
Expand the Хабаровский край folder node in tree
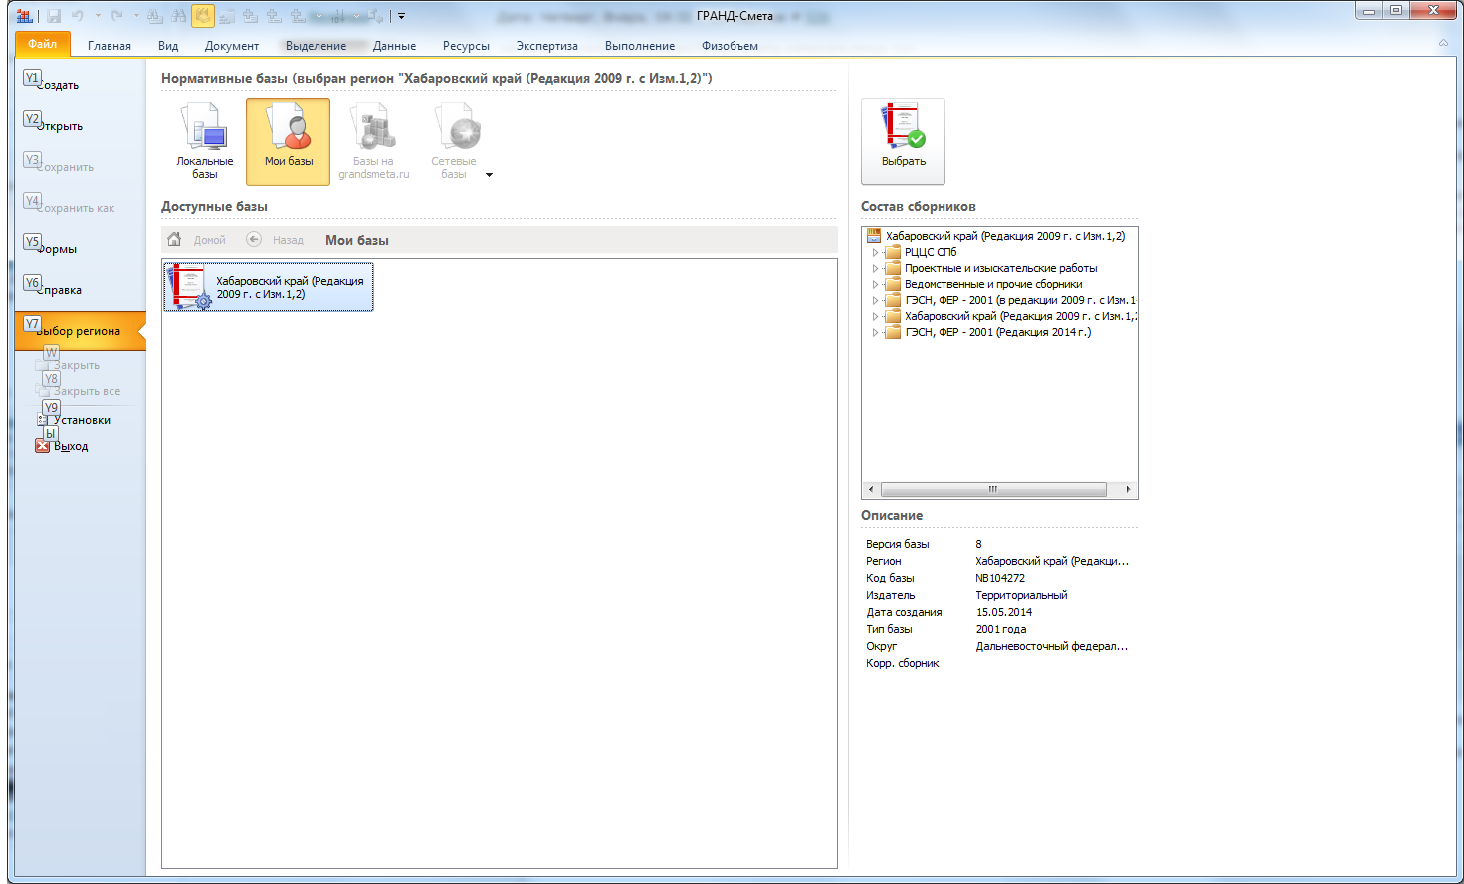tap(875, 316)
